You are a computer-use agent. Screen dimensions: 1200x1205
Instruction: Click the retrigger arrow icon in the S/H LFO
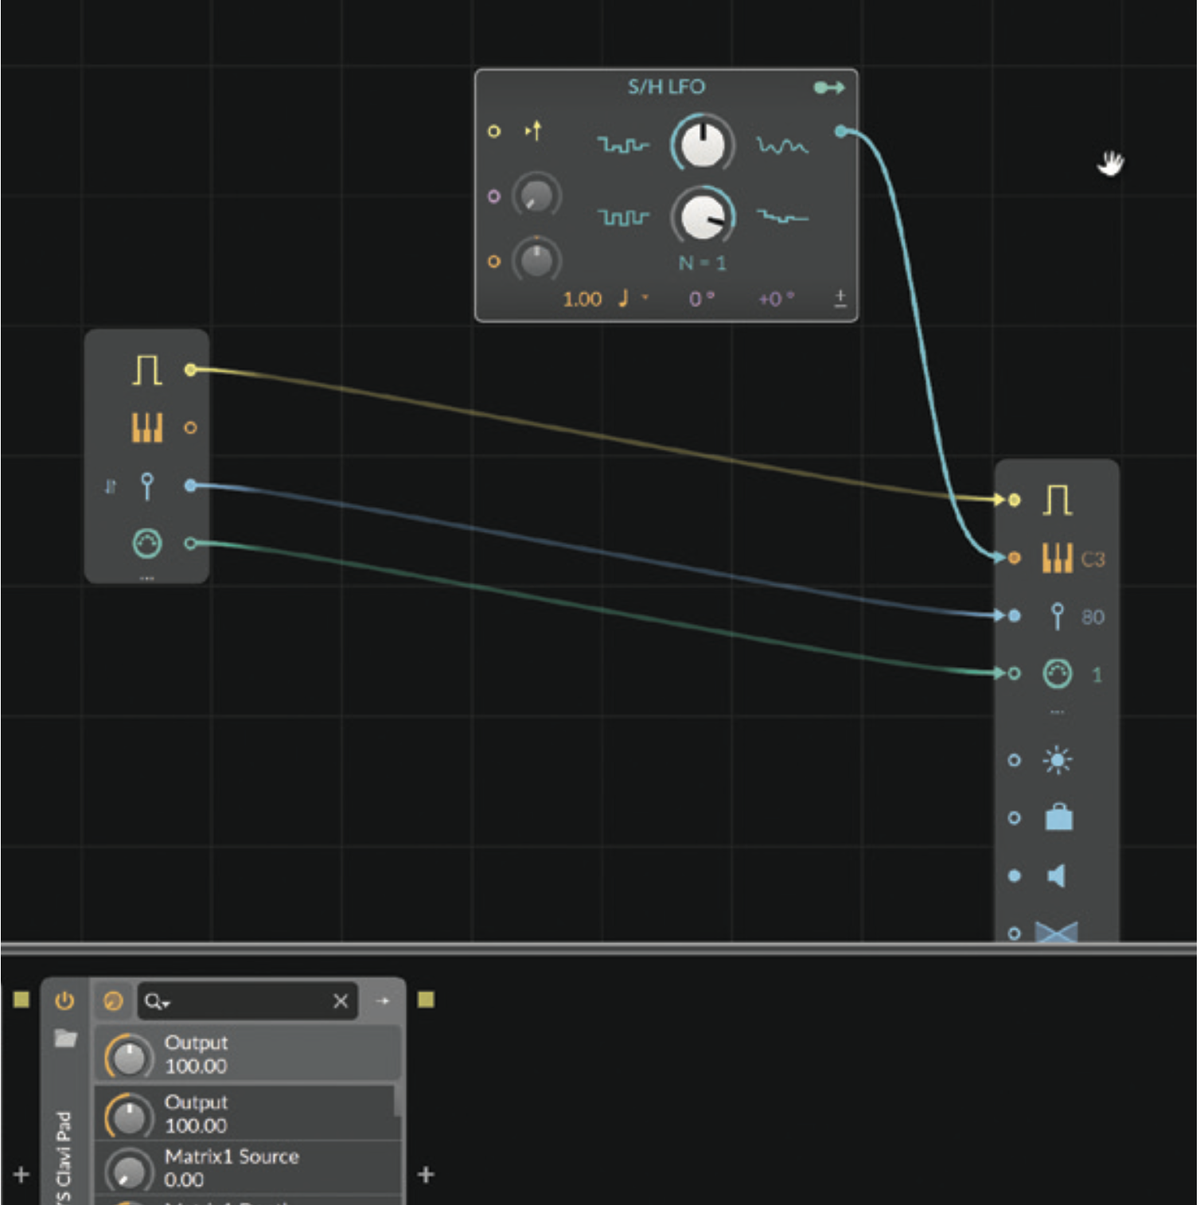(x=534, y=130)
